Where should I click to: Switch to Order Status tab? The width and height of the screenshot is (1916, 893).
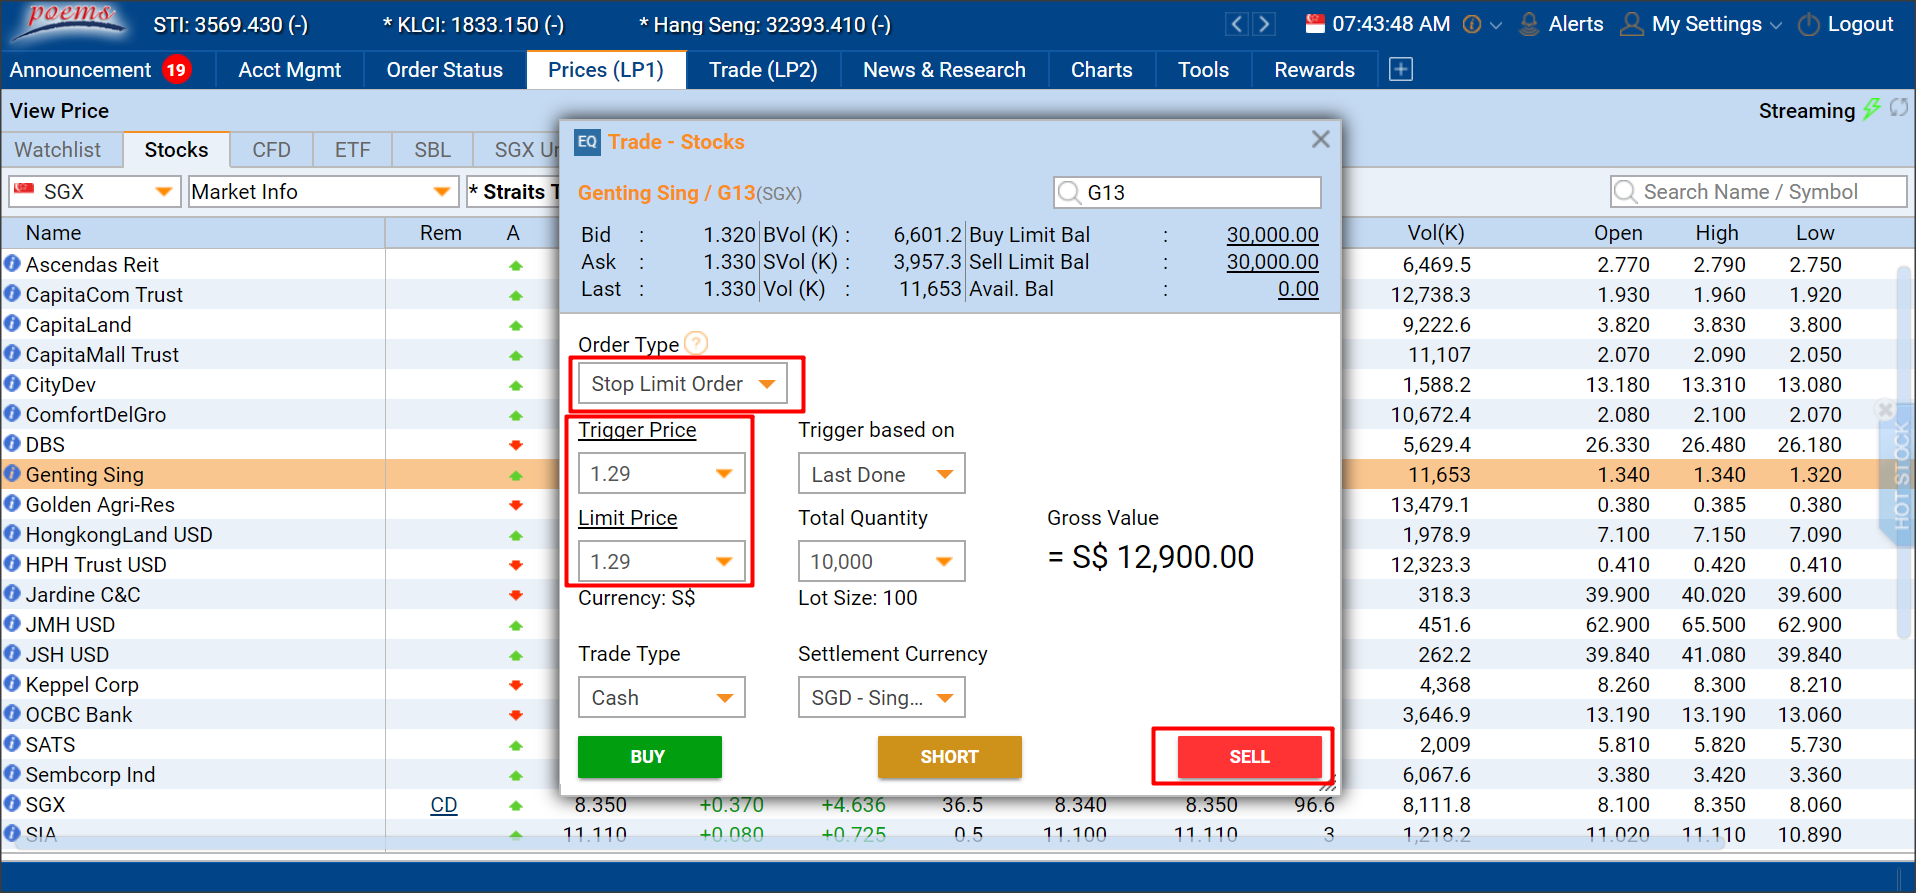click(444, 70)
